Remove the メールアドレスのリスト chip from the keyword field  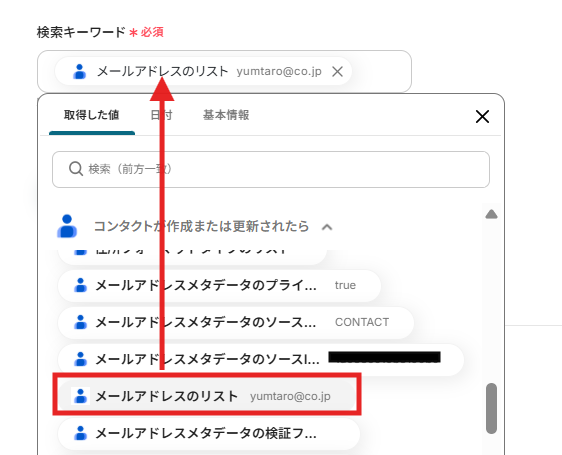tap(337, 71)
